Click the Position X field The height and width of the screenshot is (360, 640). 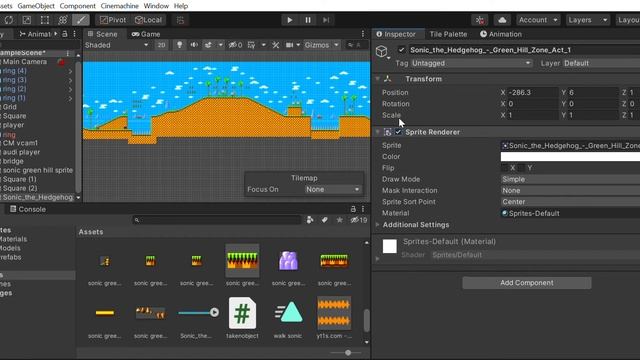[533, 93]
